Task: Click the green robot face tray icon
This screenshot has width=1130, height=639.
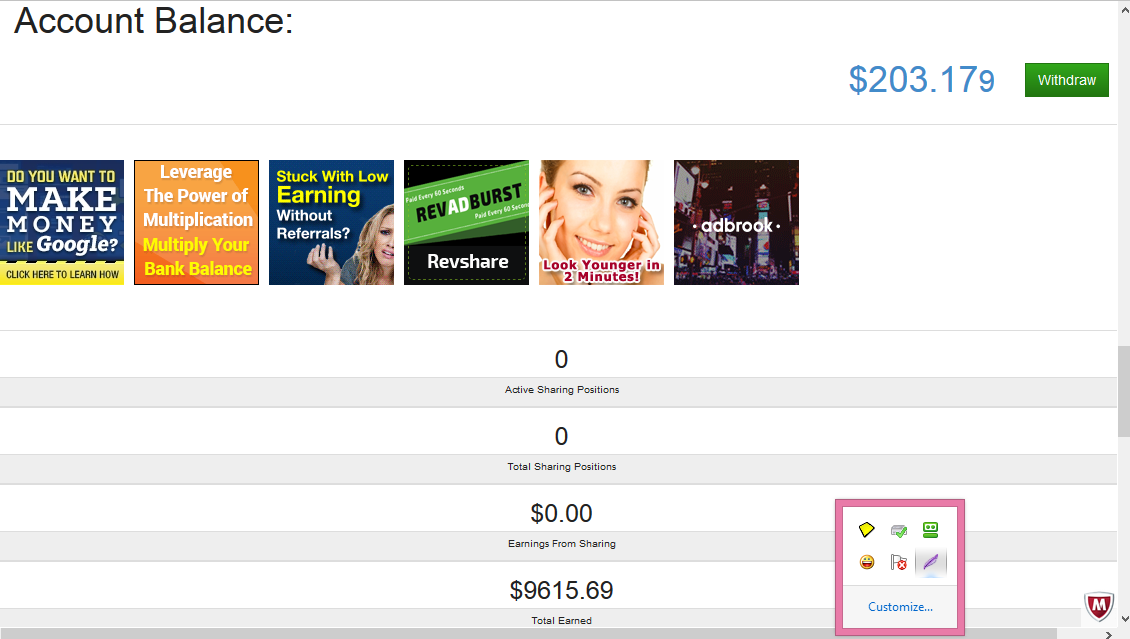Action: pyautogui.click(x=931, y=530)
